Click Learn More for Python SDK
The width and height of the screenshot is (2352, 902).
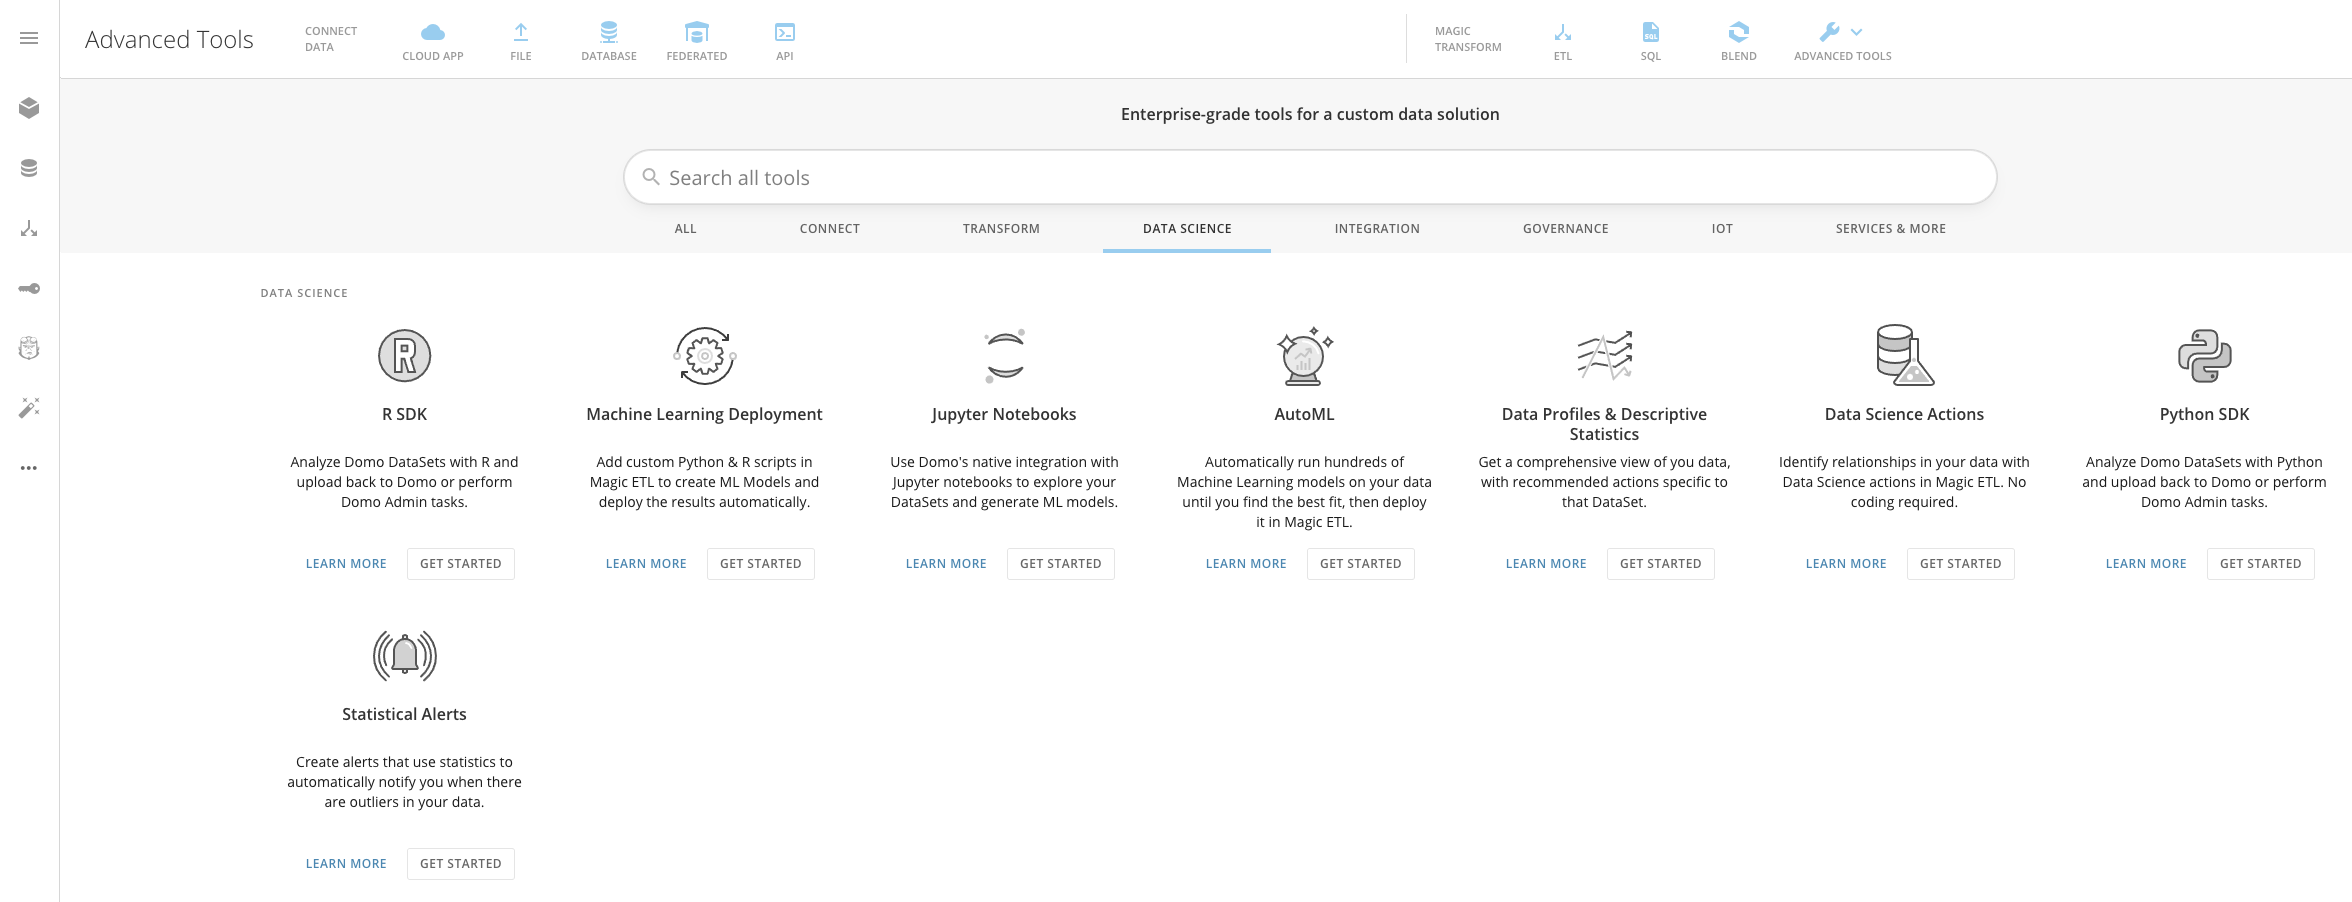(2146, 564)
